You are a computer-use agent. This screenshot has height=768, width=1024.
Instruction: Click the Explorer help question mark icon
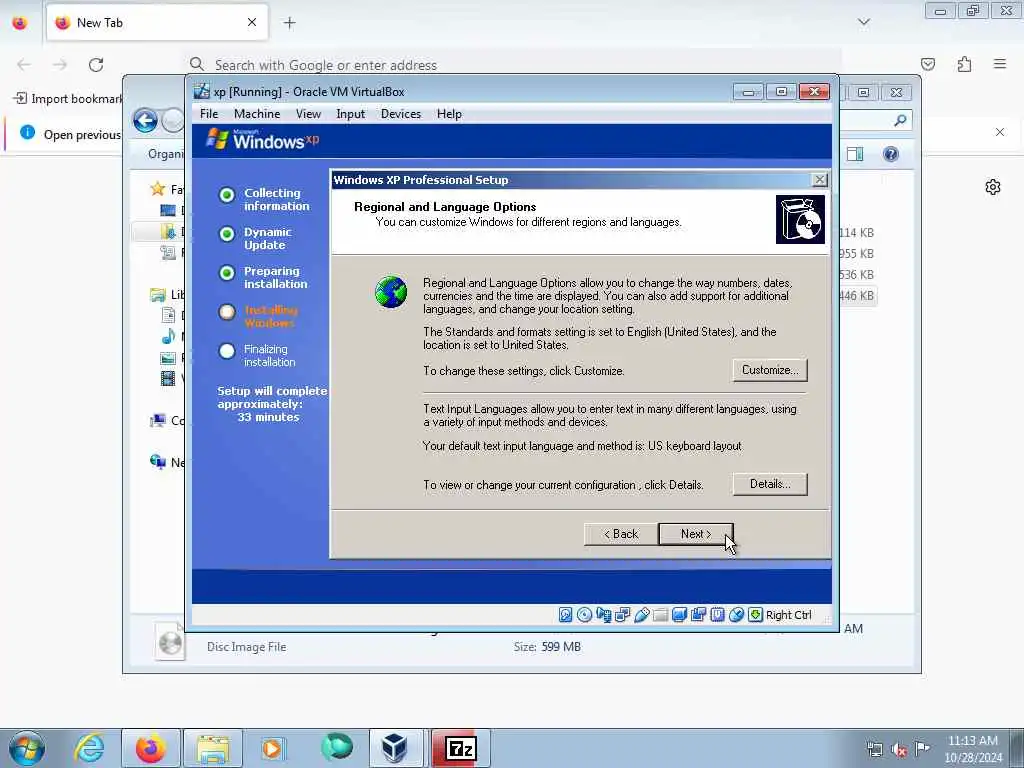pyautogui.click(x=891, y=154)
